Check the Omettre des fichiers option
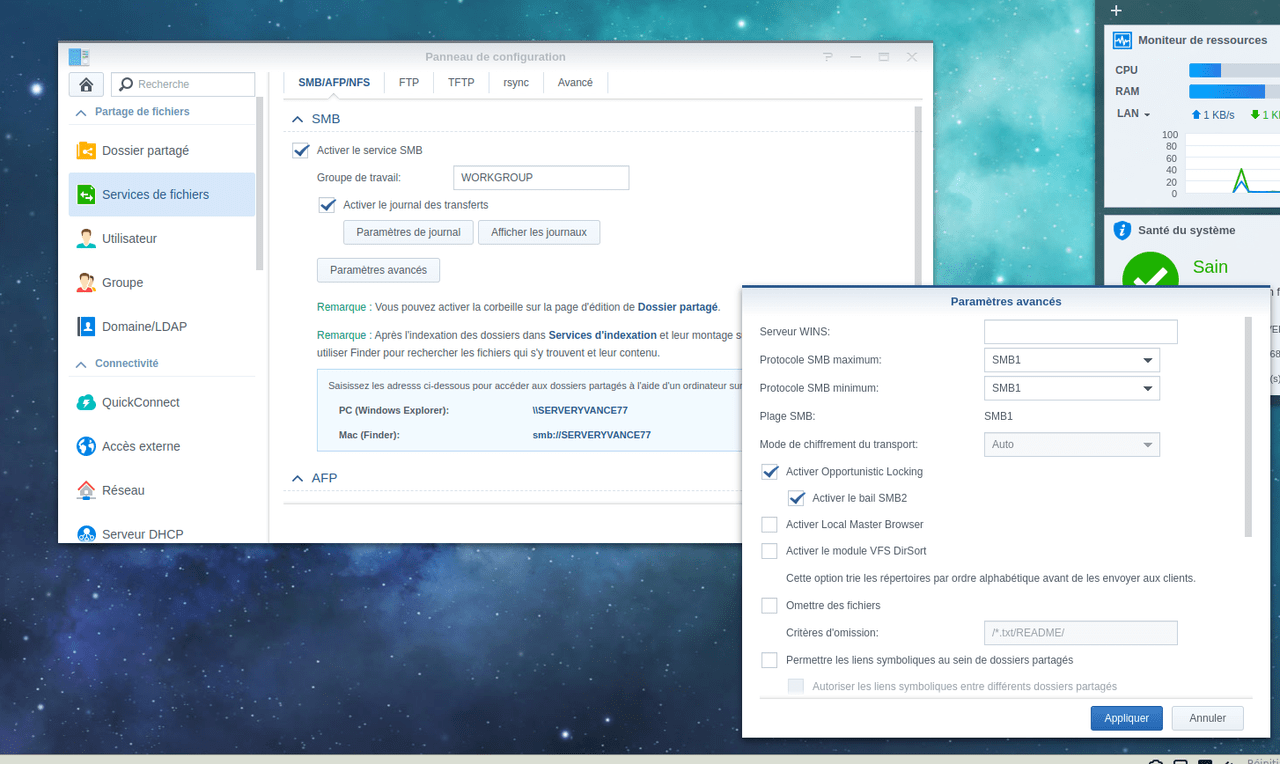 (x=769, y=605)
